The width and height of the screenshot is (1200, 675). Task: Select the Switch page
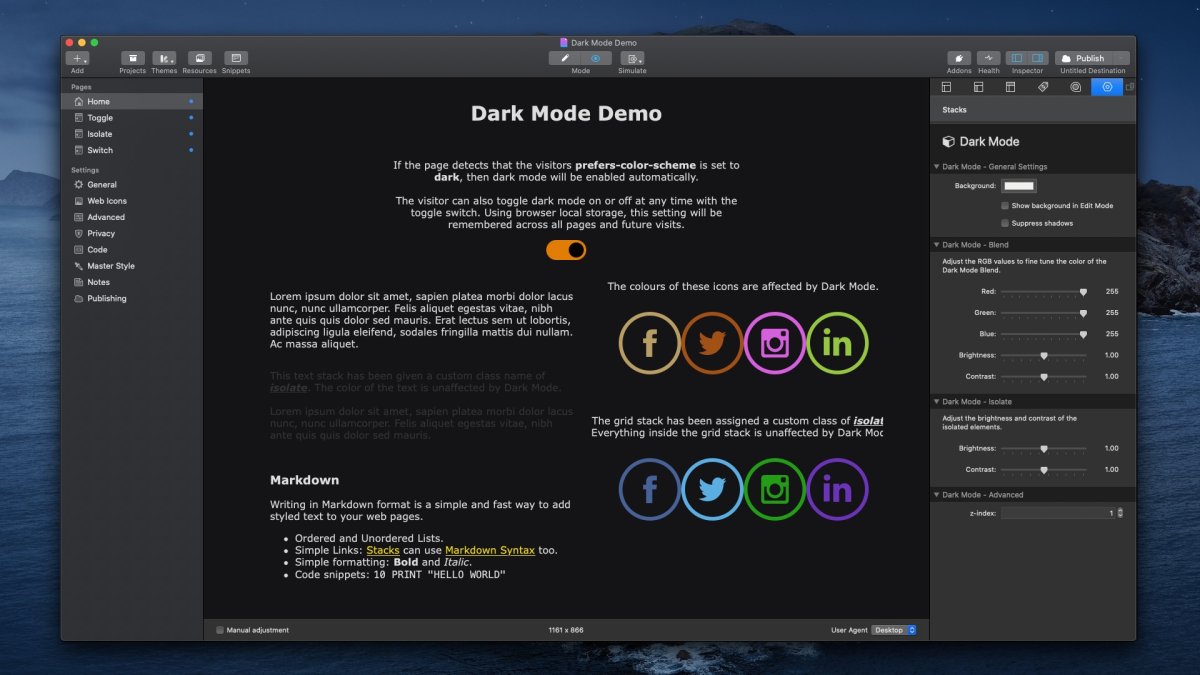[132, 150]
